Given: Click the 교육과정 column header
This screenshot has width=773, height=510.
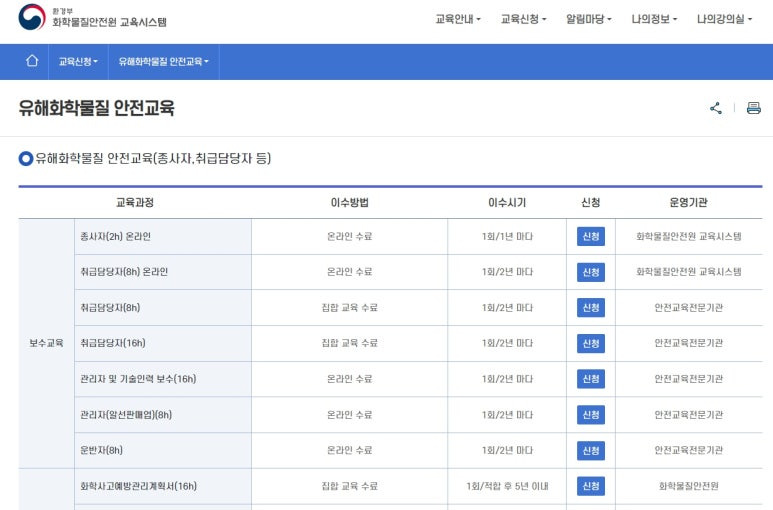Looking at the screenshot, I should click(x=135, y=203).
